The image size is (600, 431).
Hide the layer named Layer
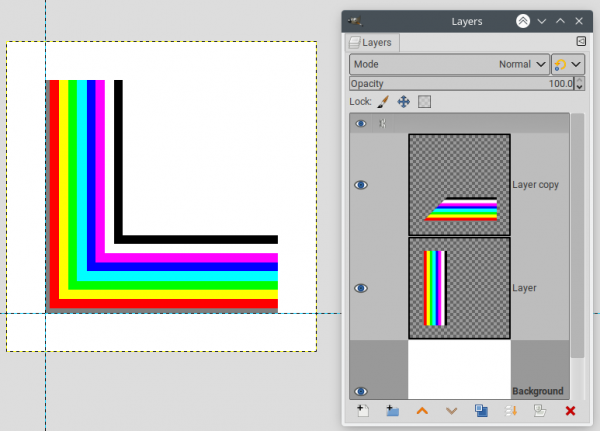coord(361,288)
